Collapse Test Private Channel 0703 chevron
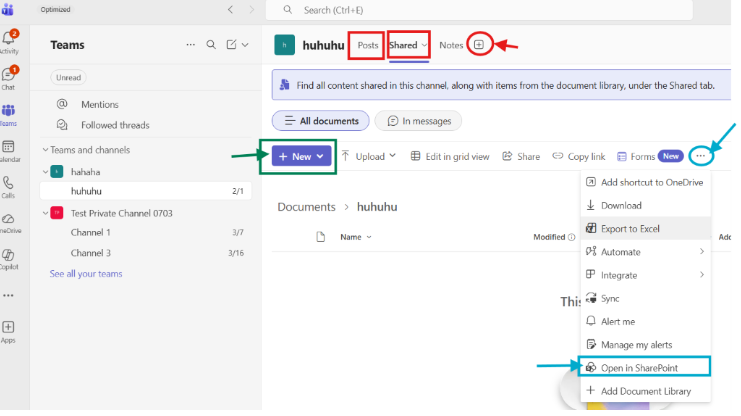This screenshot has height=416, width=741. pyautogui.click(x=45, y=213)
